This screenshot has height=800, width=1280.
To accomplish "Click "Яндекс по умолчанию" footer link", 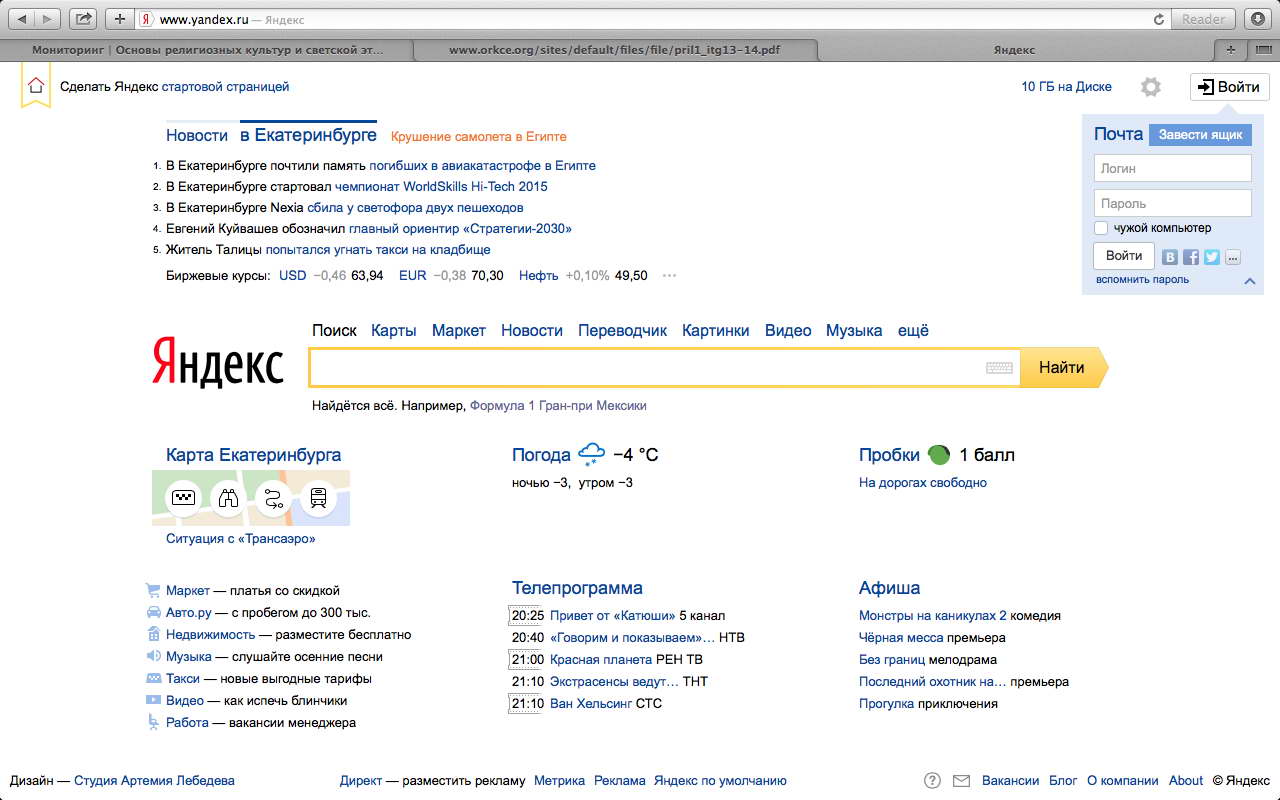I will click(720, 781).
